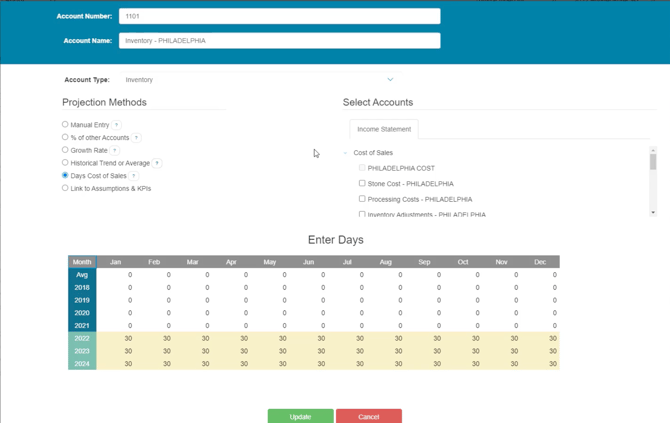The height and width of the screenshot is (423, 670).
Task: Select the Manual Entry projection method
Action: pos(65,125)
